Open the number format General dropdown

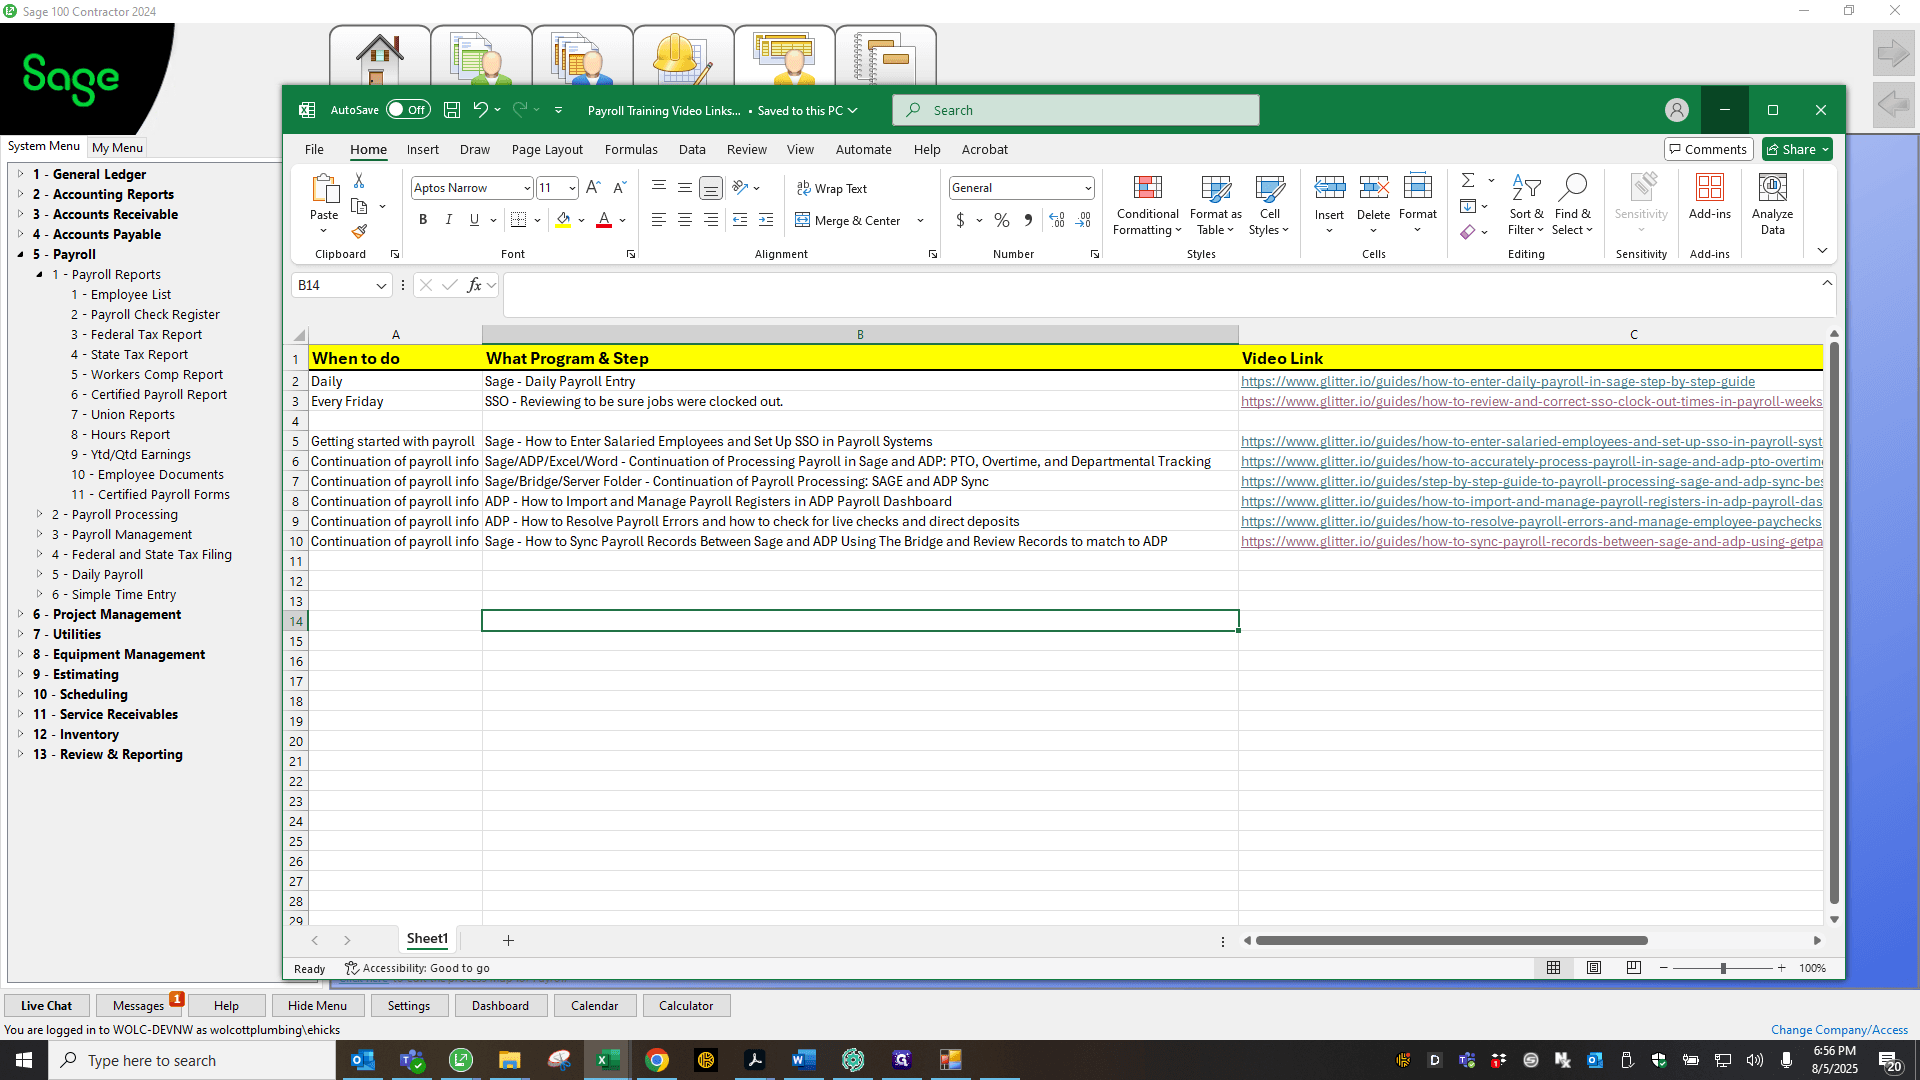click(x=1088, y=188)
